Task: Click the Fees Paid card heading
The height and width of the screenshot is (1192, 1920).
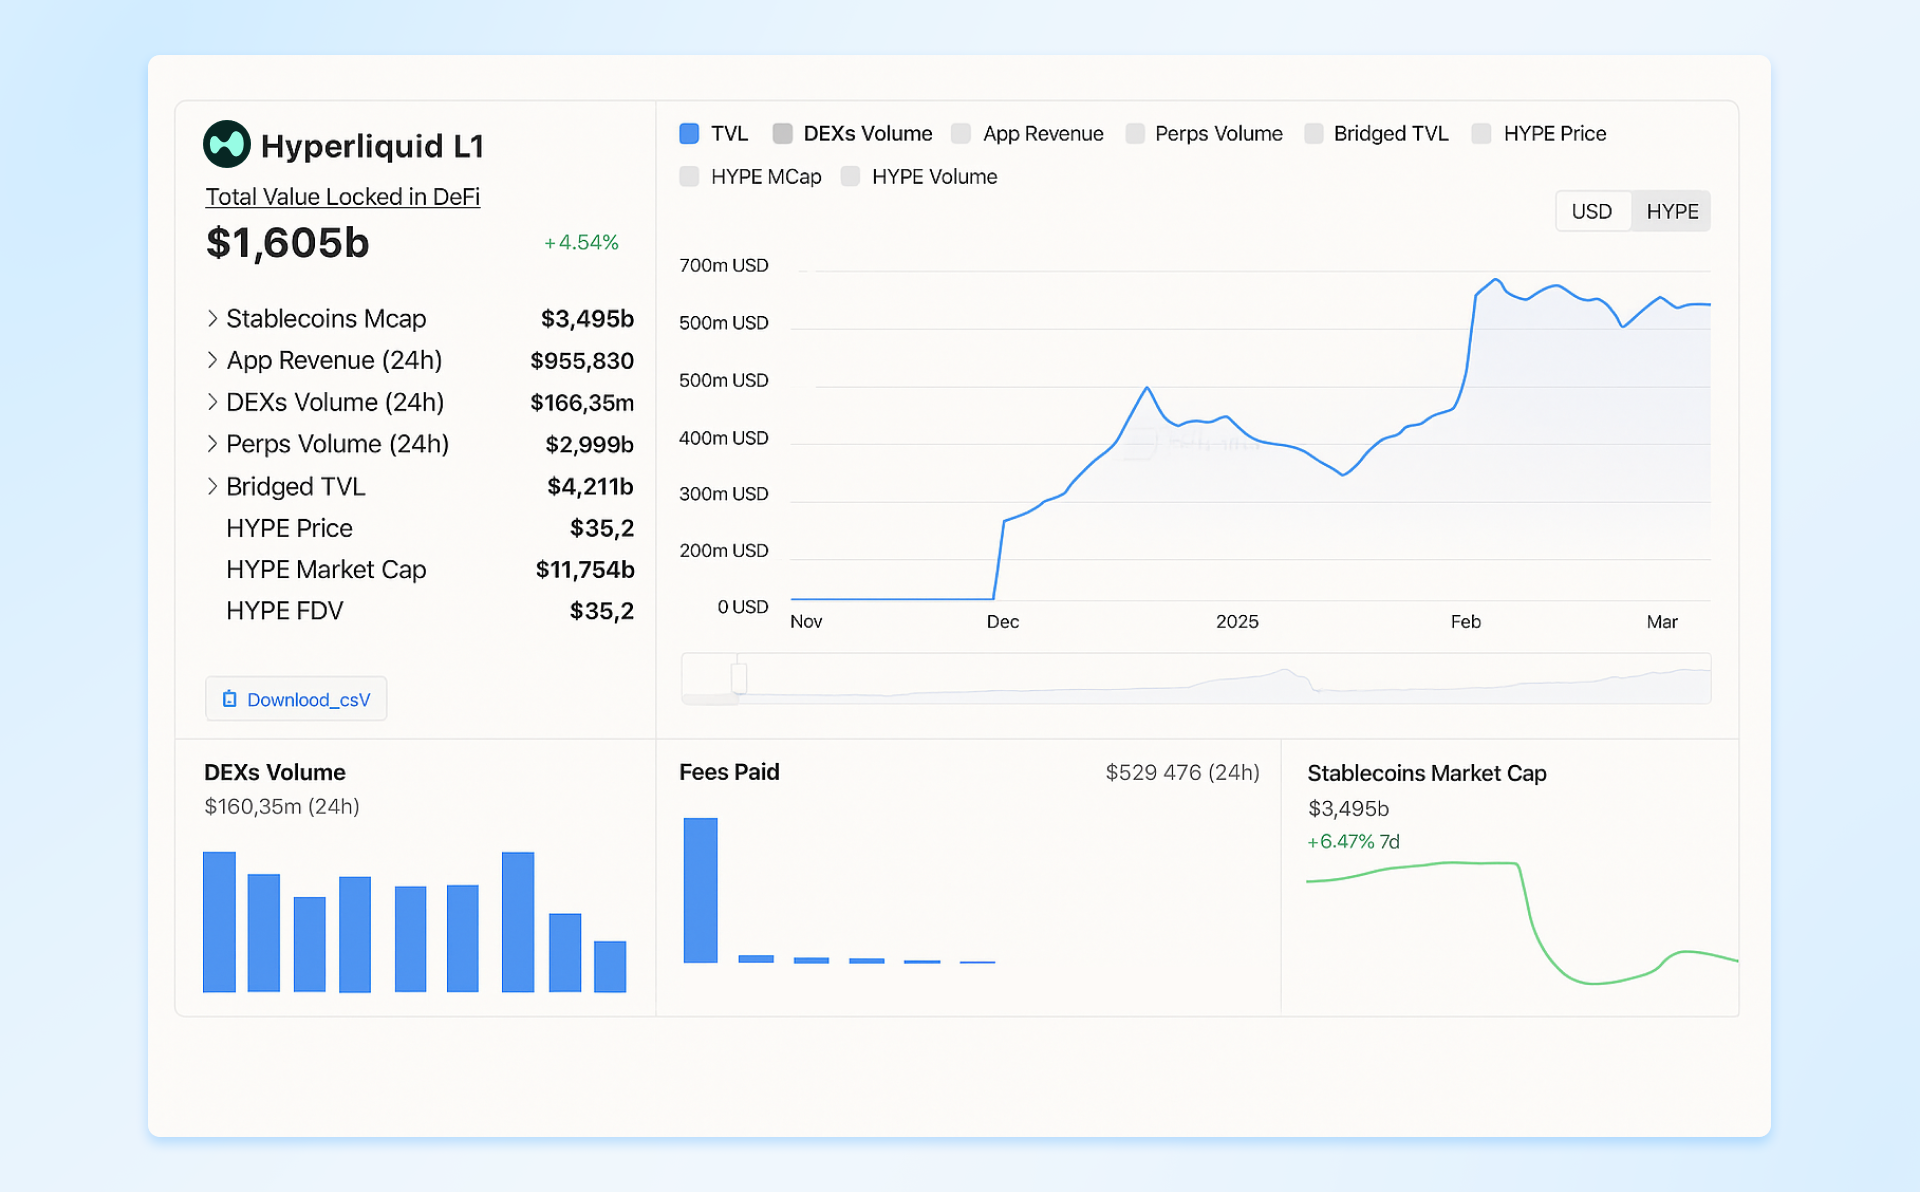Action: (729, 772)
